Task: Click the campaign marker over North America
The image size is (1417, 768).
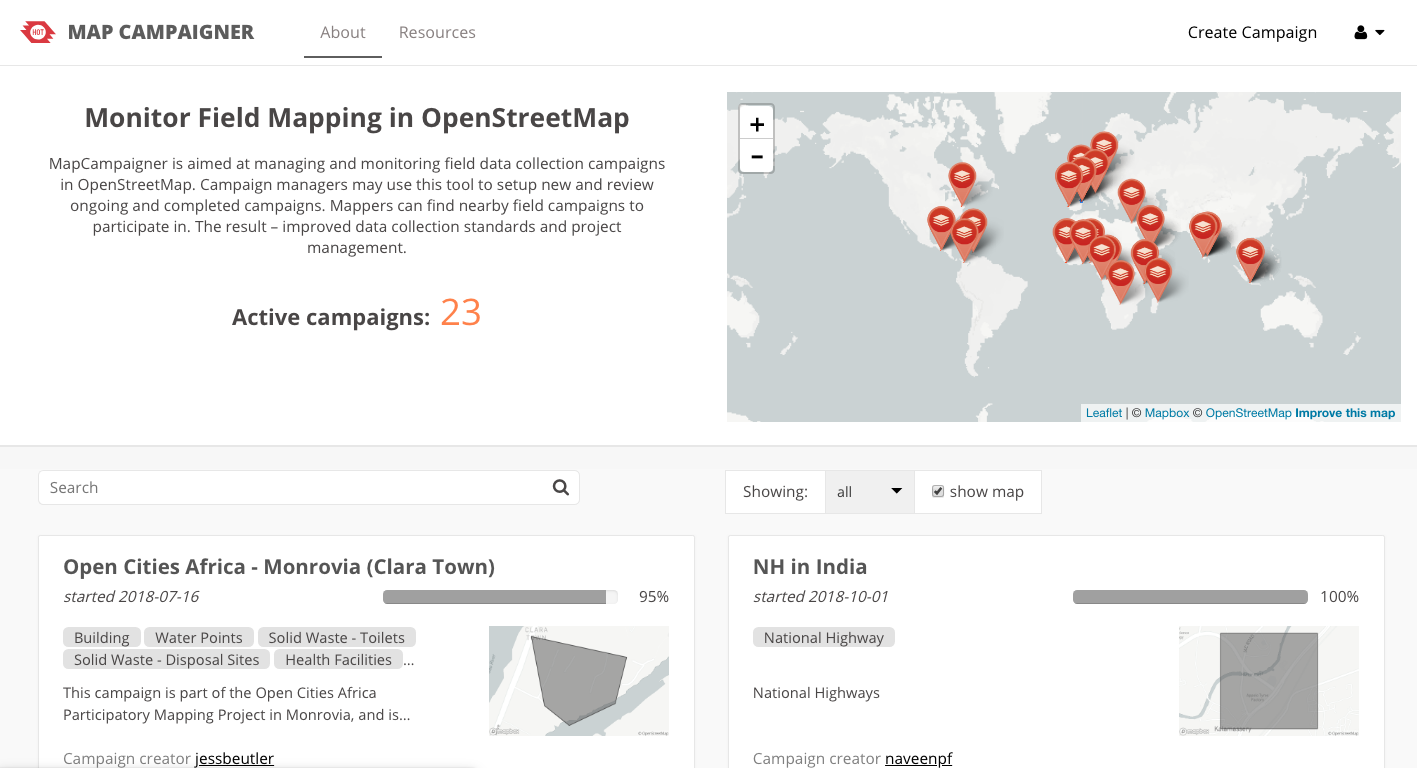Action: (961, 180)
